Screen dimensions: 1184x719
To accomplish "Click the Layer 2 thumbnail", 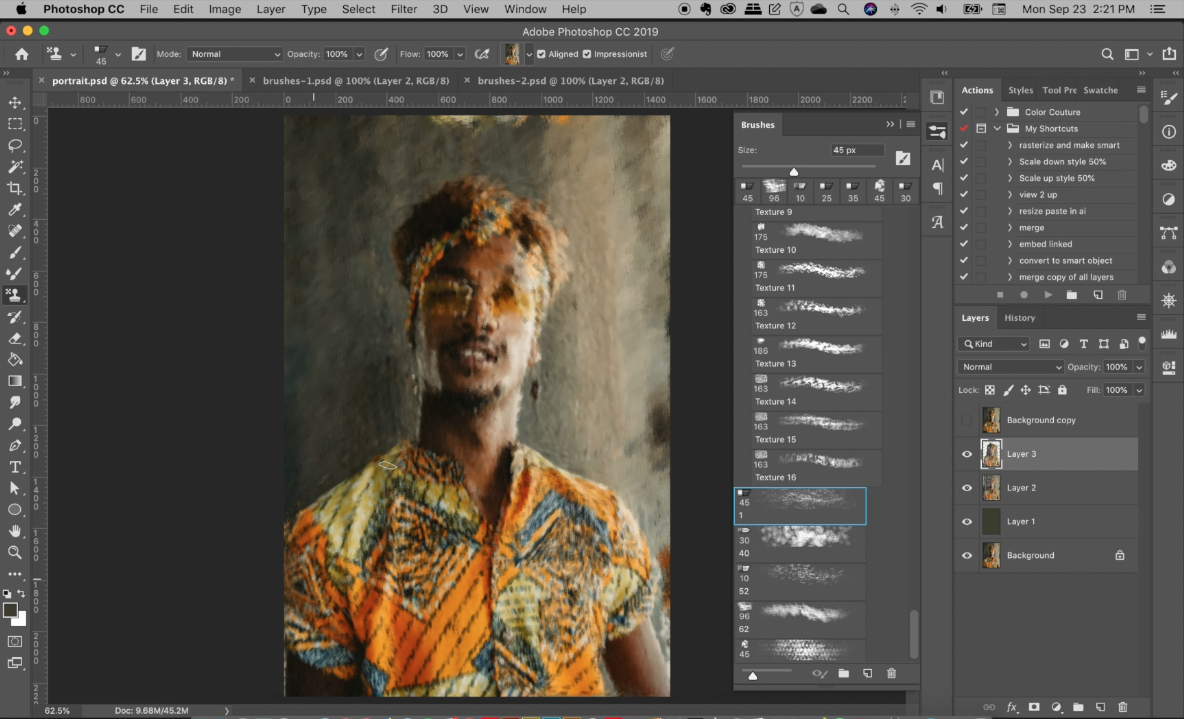I will coord(991,488).
